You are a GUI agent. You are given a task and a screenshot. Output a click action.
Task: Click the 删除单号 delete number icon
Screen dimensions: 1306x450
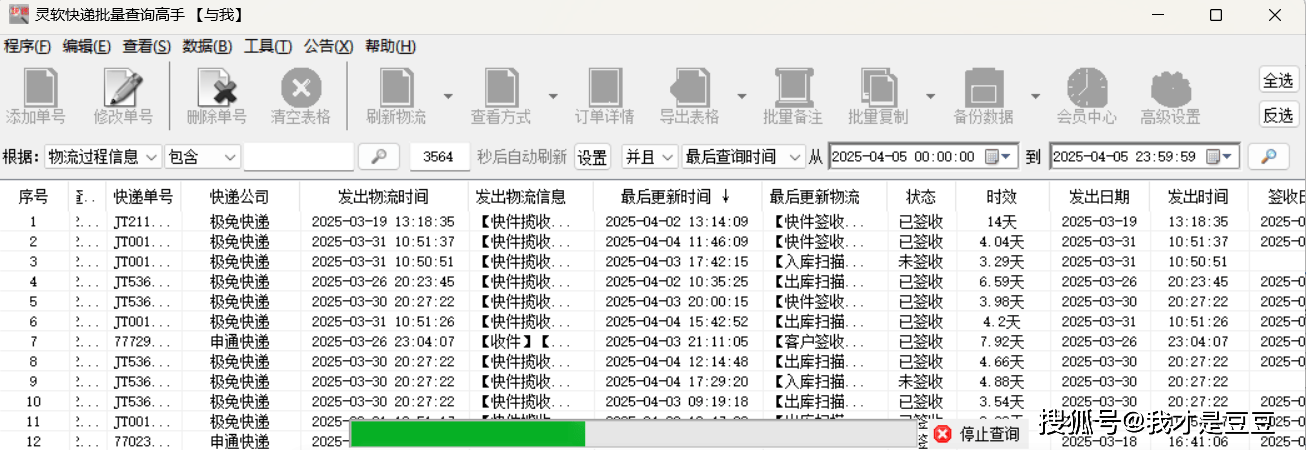[216, 89]
